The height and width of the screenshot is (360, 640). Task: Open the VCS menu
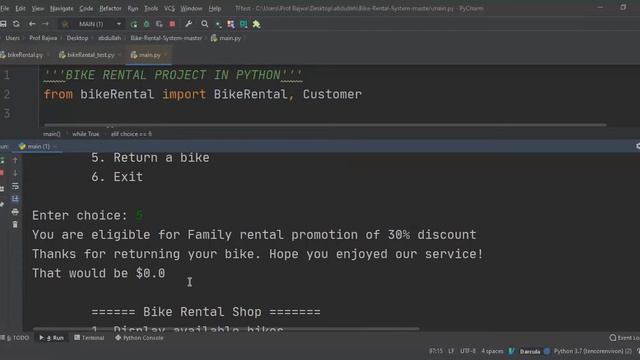pos(169,8)
